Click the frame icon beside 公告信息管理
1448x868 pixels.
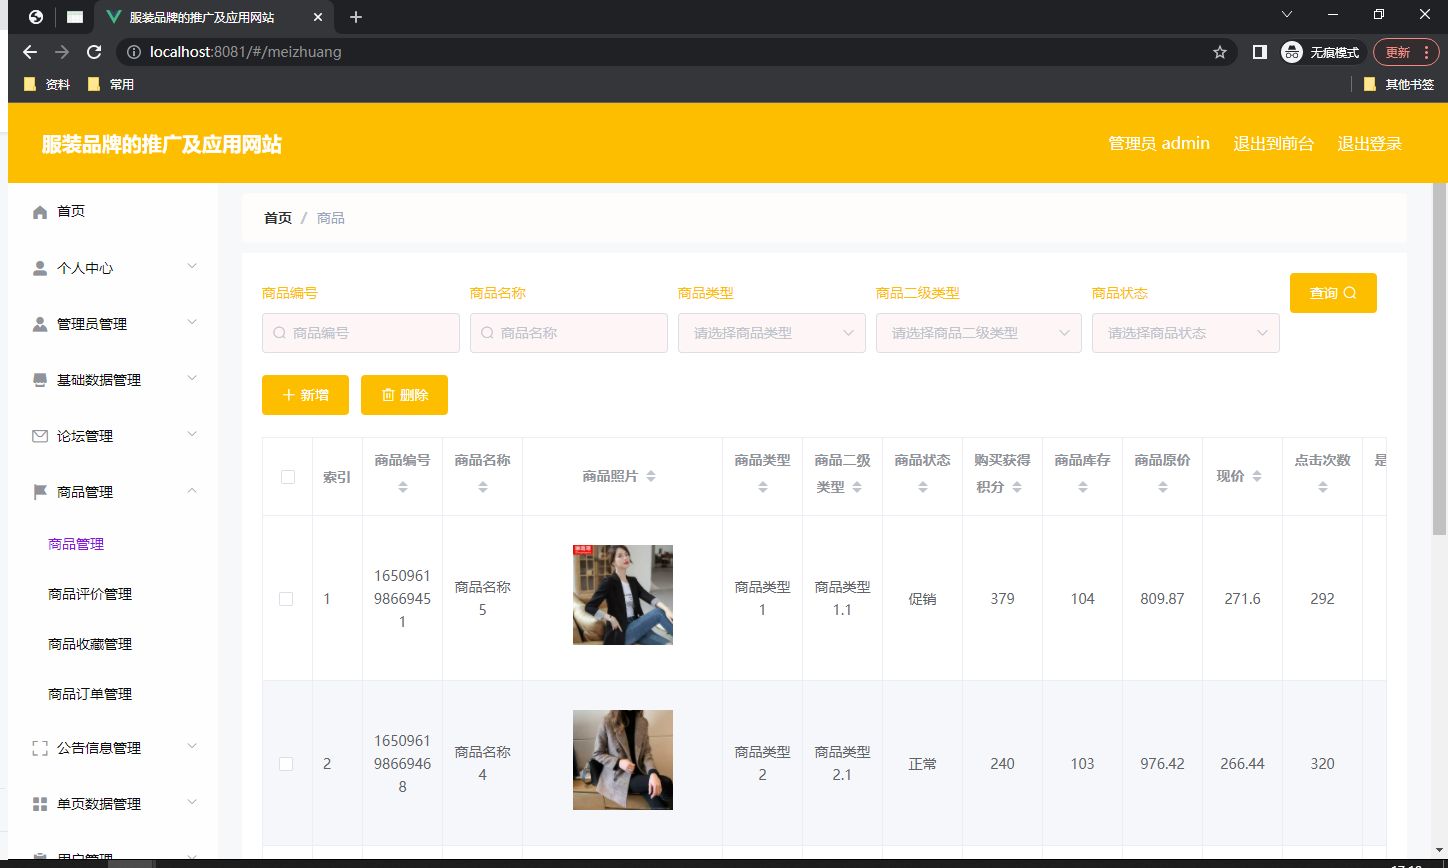coord(40,748)
